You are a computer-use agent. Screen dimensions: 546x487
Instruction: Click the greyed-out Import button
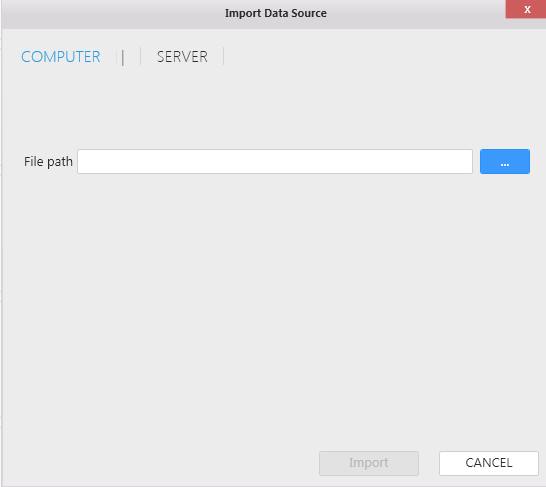(369, 463)
